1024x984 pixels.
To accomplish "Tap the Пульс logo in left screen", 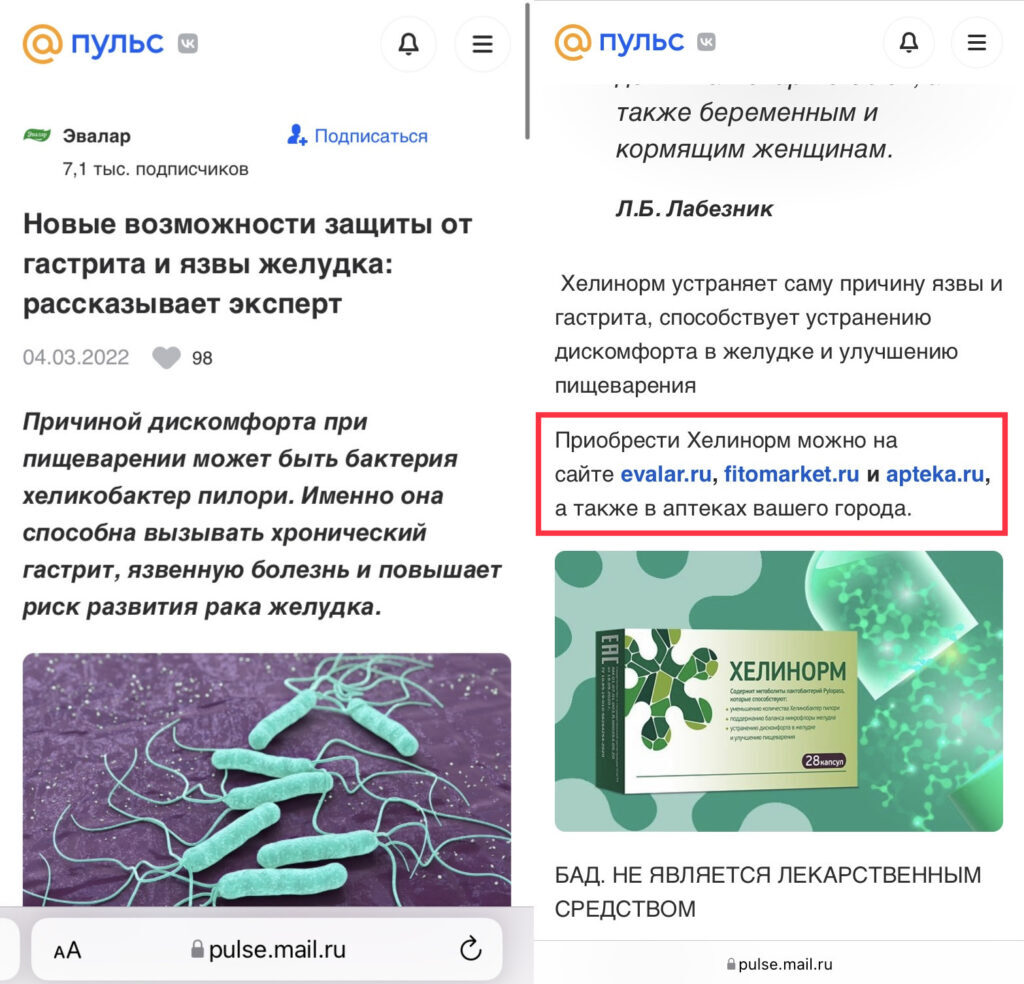I will click(x=93, y=44).
